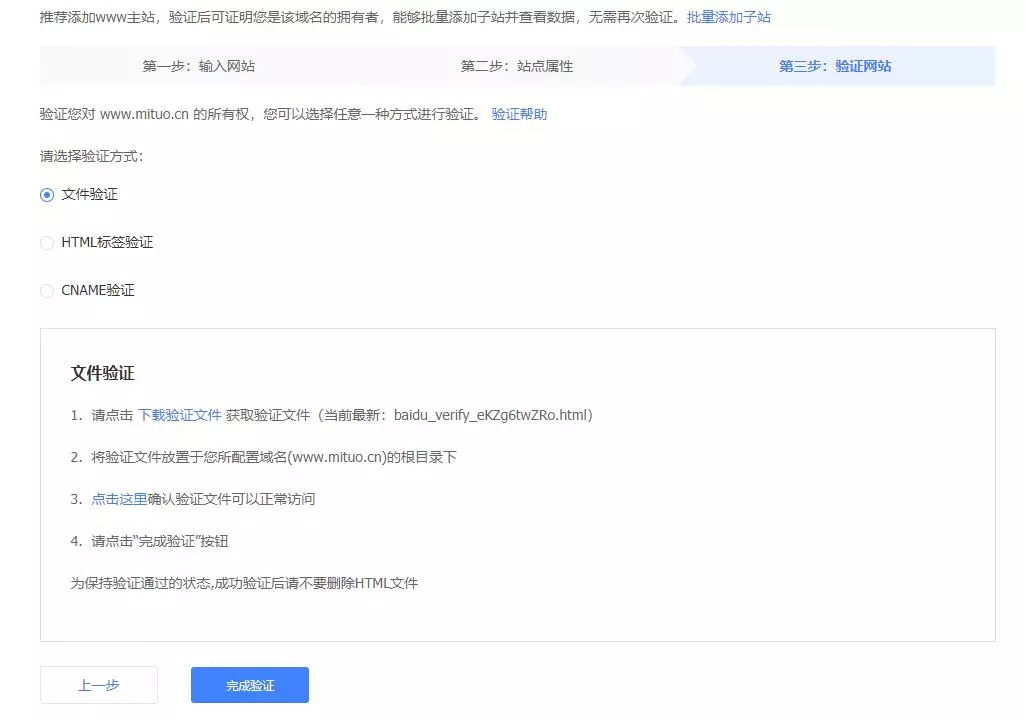The image size is (1025, 719).
Task: Switch to the CNAME验证 radio option
Action: [47, 291]
